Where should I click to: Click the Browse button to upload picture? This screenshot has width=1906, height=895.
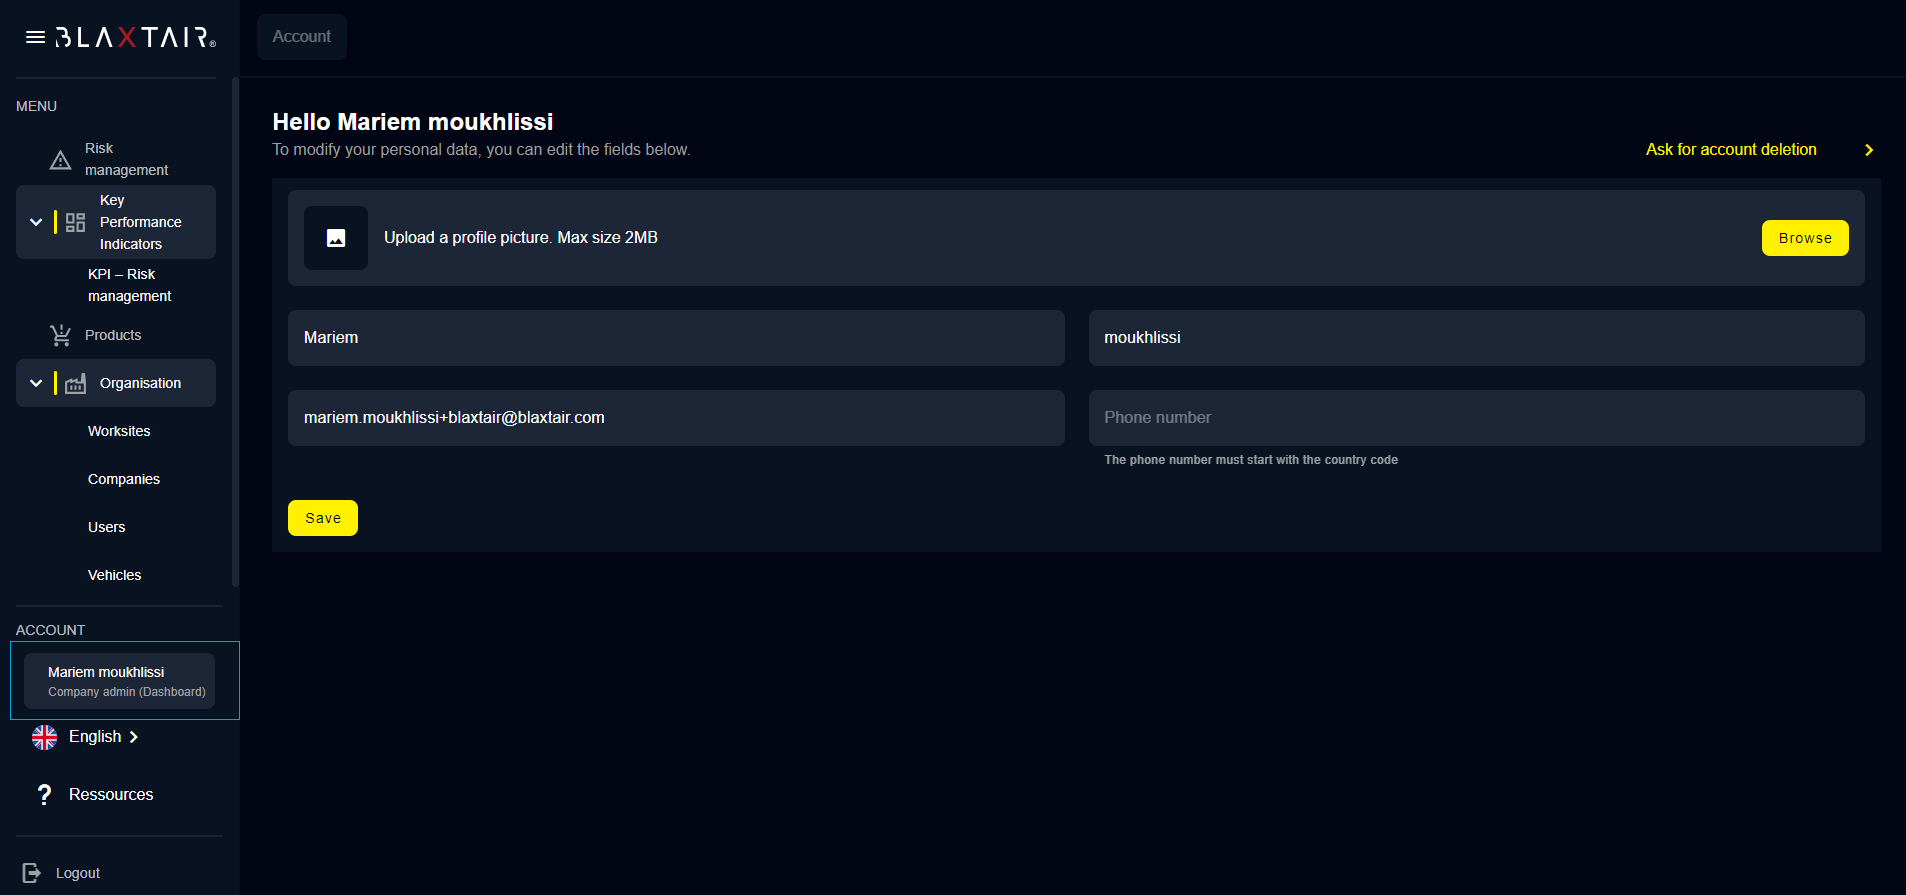tap(1804, 238)
